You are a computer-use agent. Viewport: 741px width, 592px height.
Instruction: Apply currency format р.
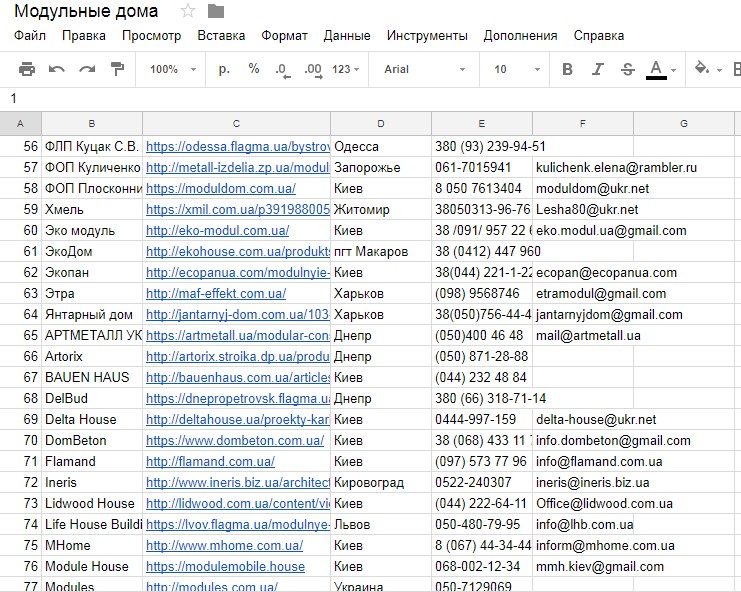(224, 69)
